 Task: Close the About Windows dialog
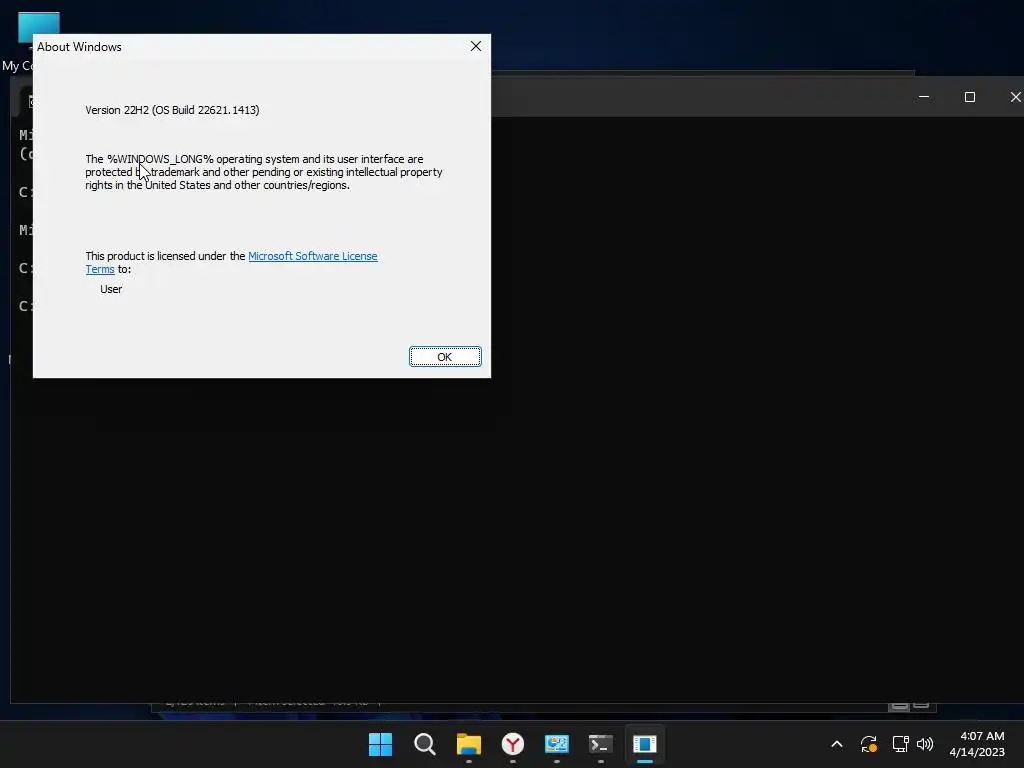475,46
